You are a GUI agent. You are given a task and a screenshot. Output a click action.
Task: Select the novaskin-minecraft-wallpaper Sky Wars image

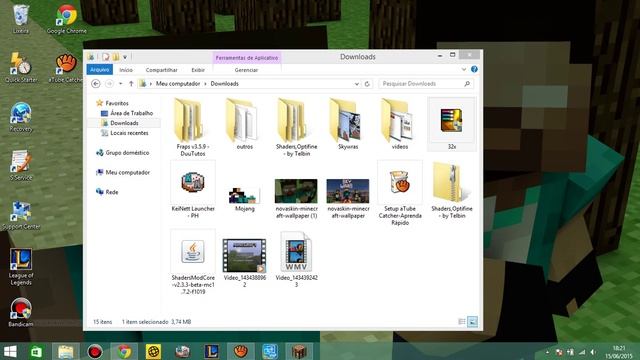pos(348,199)
